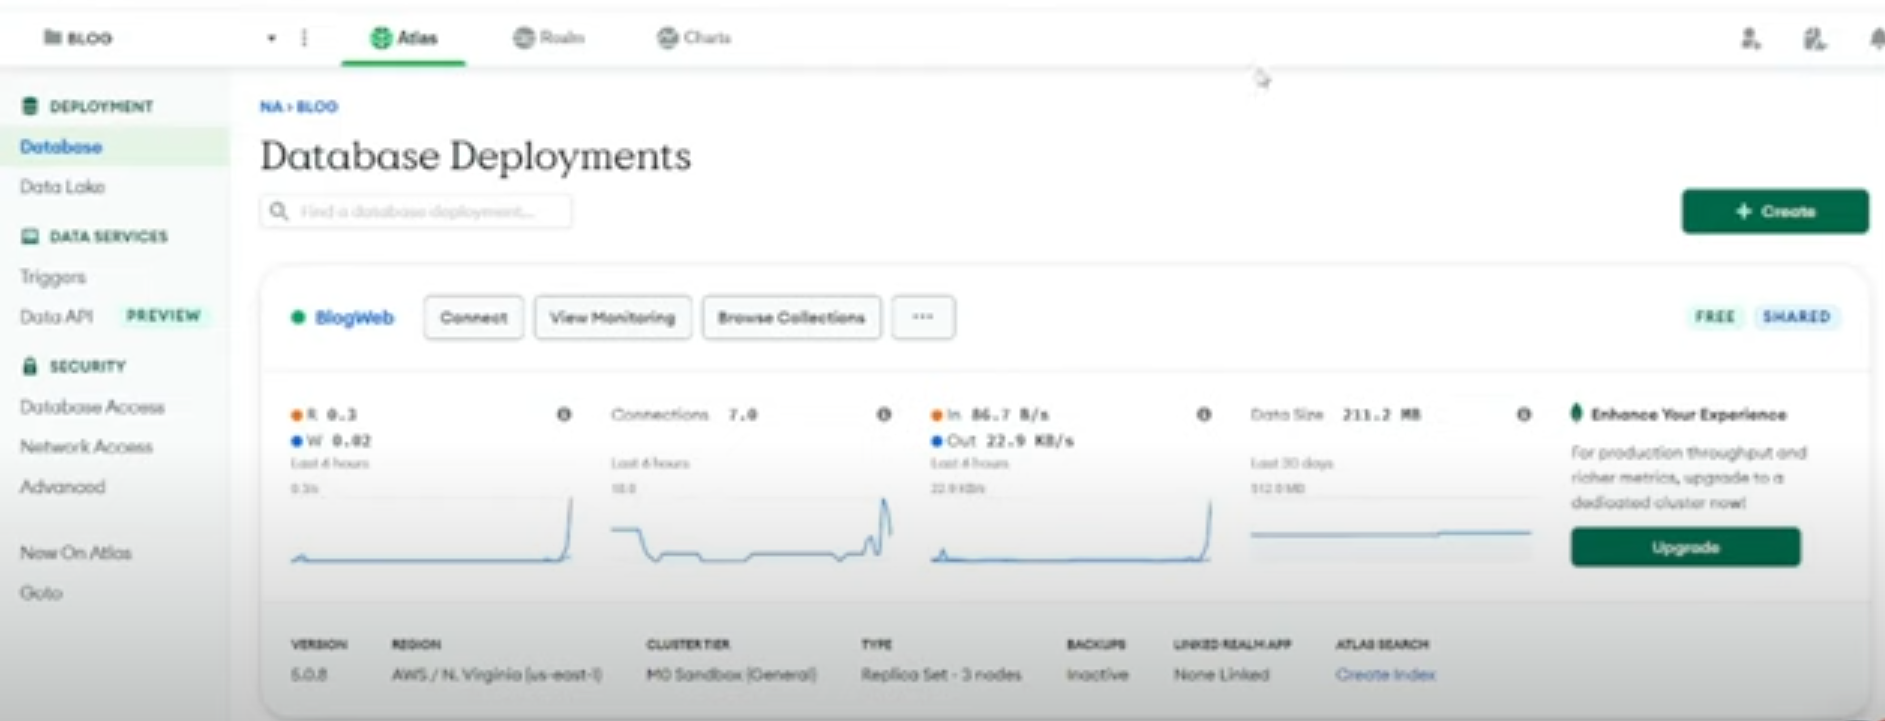Click the network In/Out line chart
The height and width of the screenshot is (721, 1885).
click(1071, 530)
